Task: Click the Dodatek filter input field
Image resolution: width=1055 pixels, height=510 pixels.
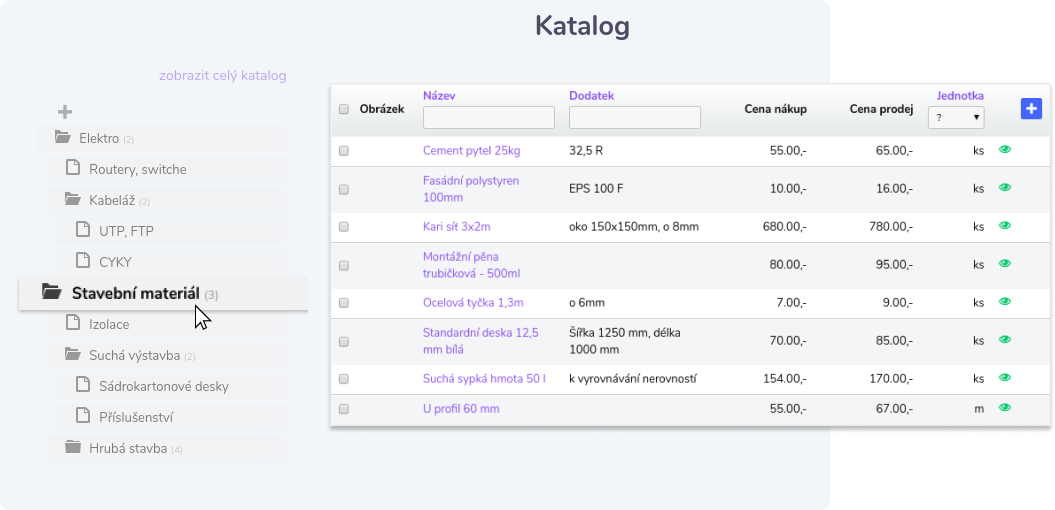Action: pyautogui.click(x=634, y=118)
